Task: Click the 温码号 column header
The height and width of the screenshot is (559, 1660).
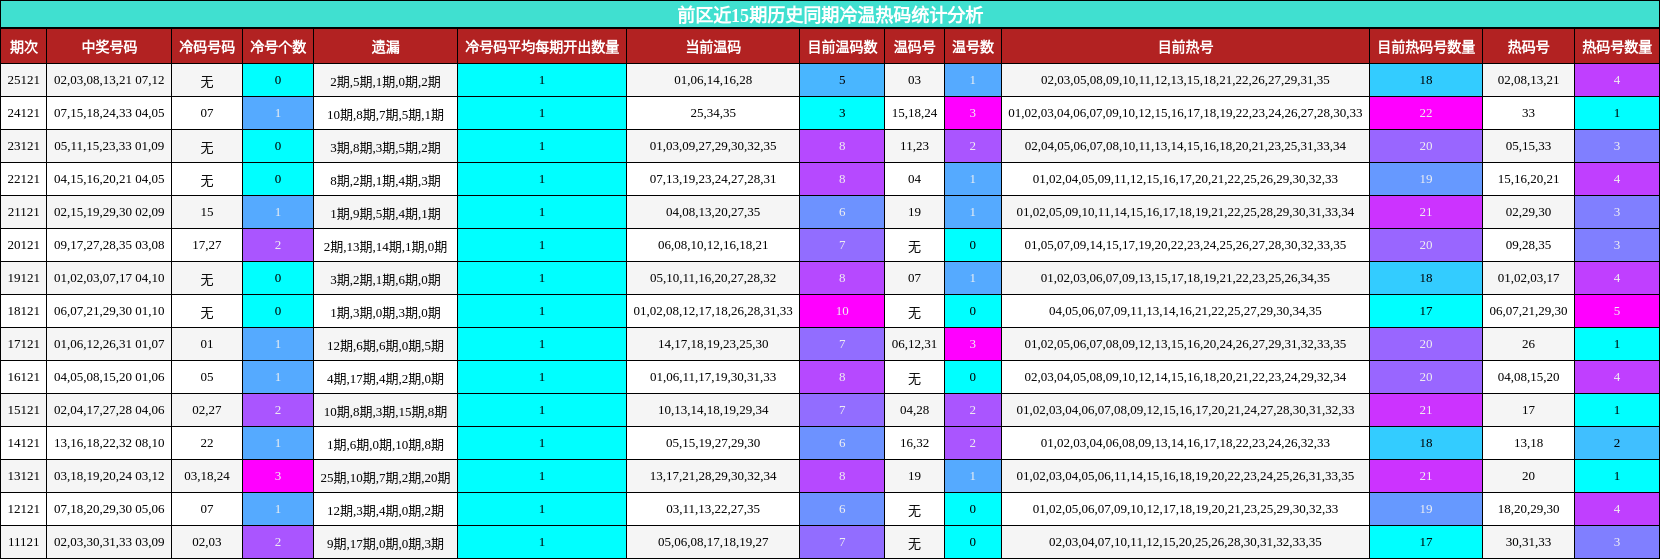Action: pyautogui.click(x=914, y=47)
